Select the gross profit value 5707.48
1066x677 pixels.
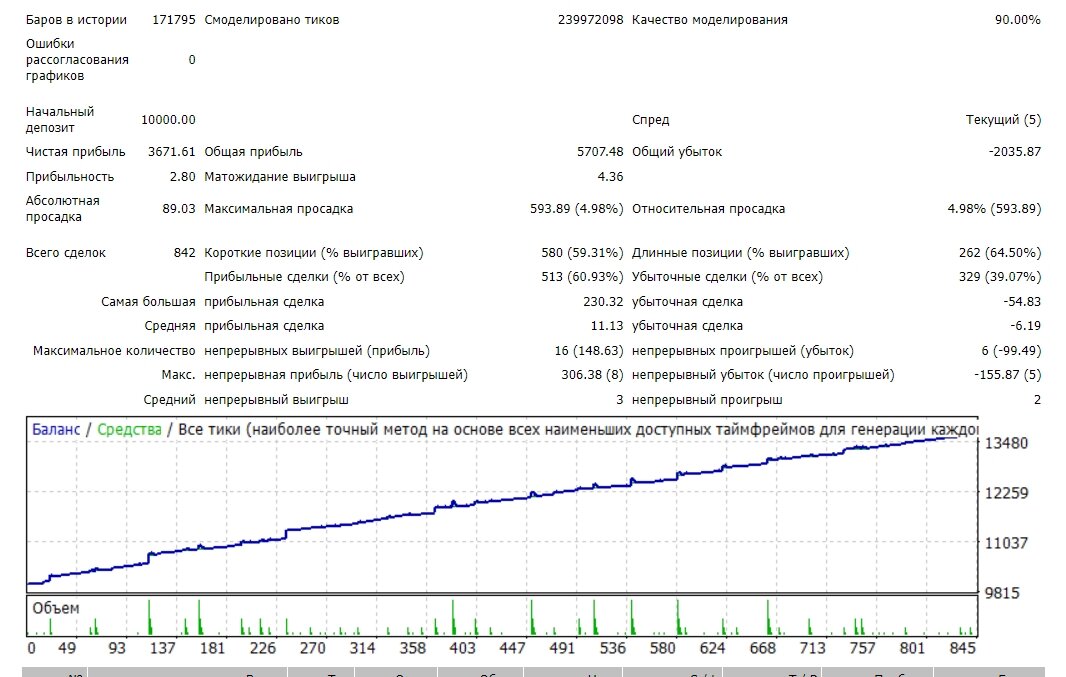[600, 152]
